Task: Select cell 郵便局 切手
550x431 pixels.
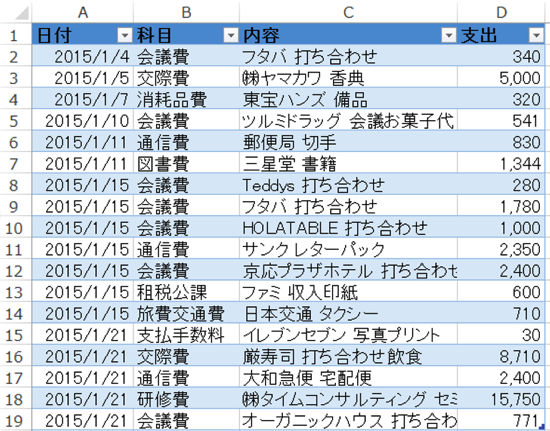Action: (348, 142)
